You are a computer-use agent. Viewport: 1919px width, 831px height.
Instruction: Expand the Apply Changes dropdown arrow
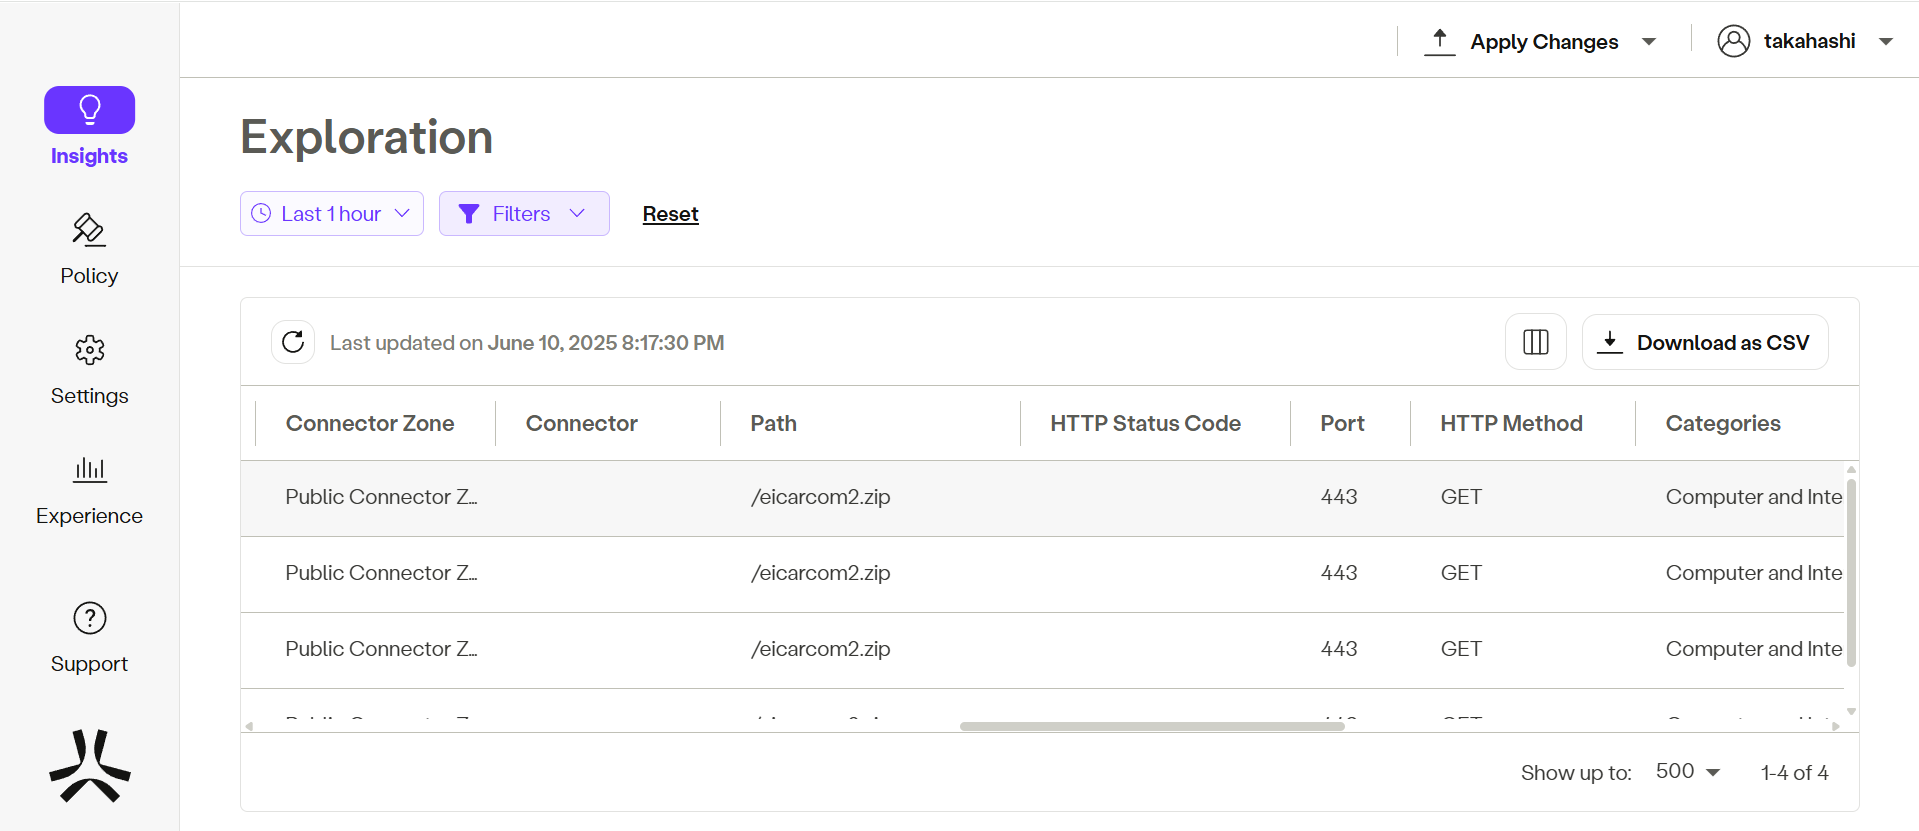(1649, 42)
